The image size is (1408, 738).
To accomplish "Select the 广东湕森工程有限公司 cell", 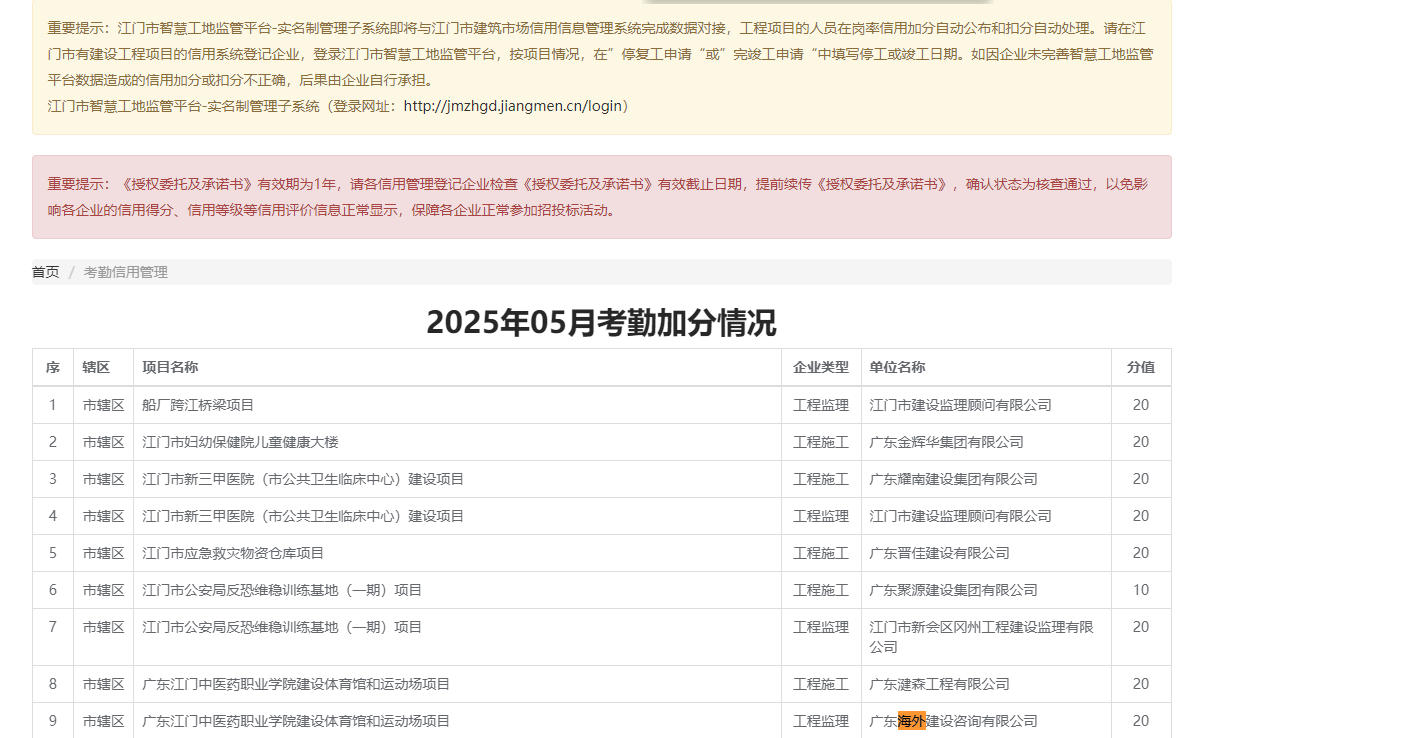I will [x=939, y=684].
